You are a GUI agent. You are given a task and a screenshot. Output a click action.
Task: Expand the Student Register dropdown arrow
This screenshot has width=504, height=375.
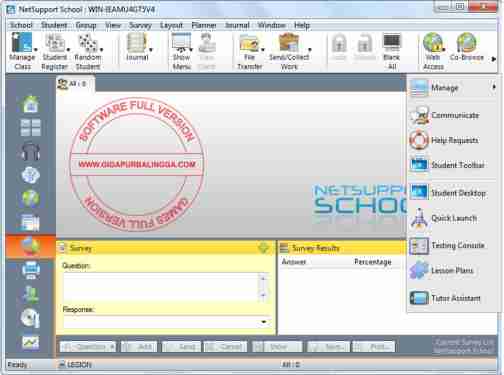coord(69,50)
